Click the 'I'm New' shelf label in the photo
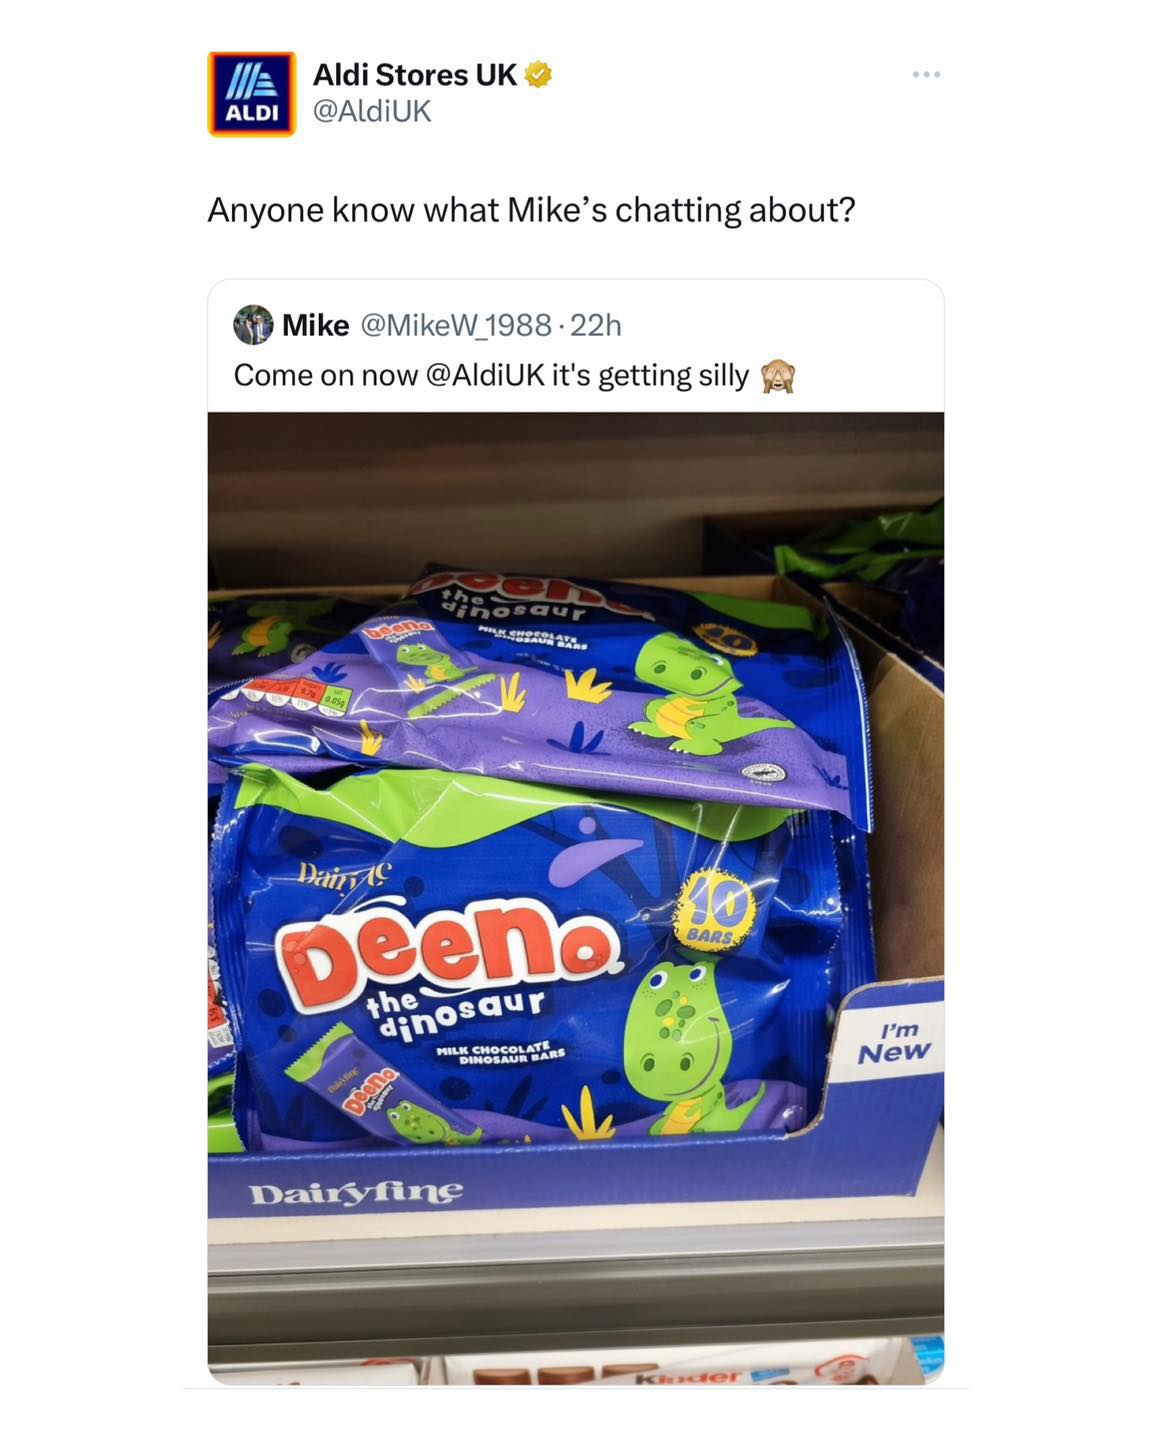The image size is (1152, 1440). 894,1041
